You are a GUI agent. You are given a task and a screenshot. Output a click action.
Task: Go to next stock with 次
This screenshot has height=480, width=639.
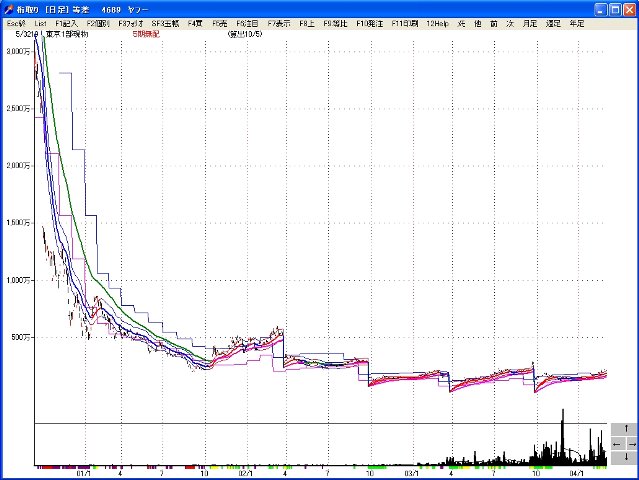[x=509, y=22]
